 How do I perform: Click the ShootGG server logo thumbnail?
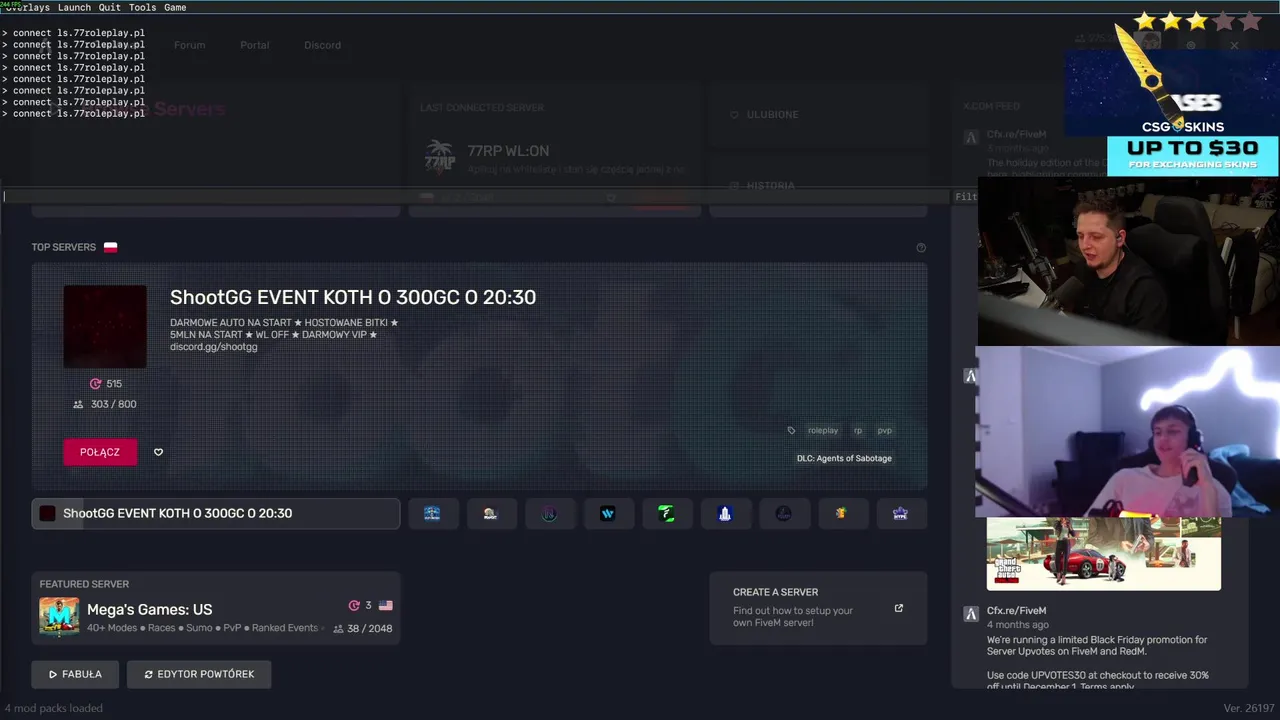point(105,326)
